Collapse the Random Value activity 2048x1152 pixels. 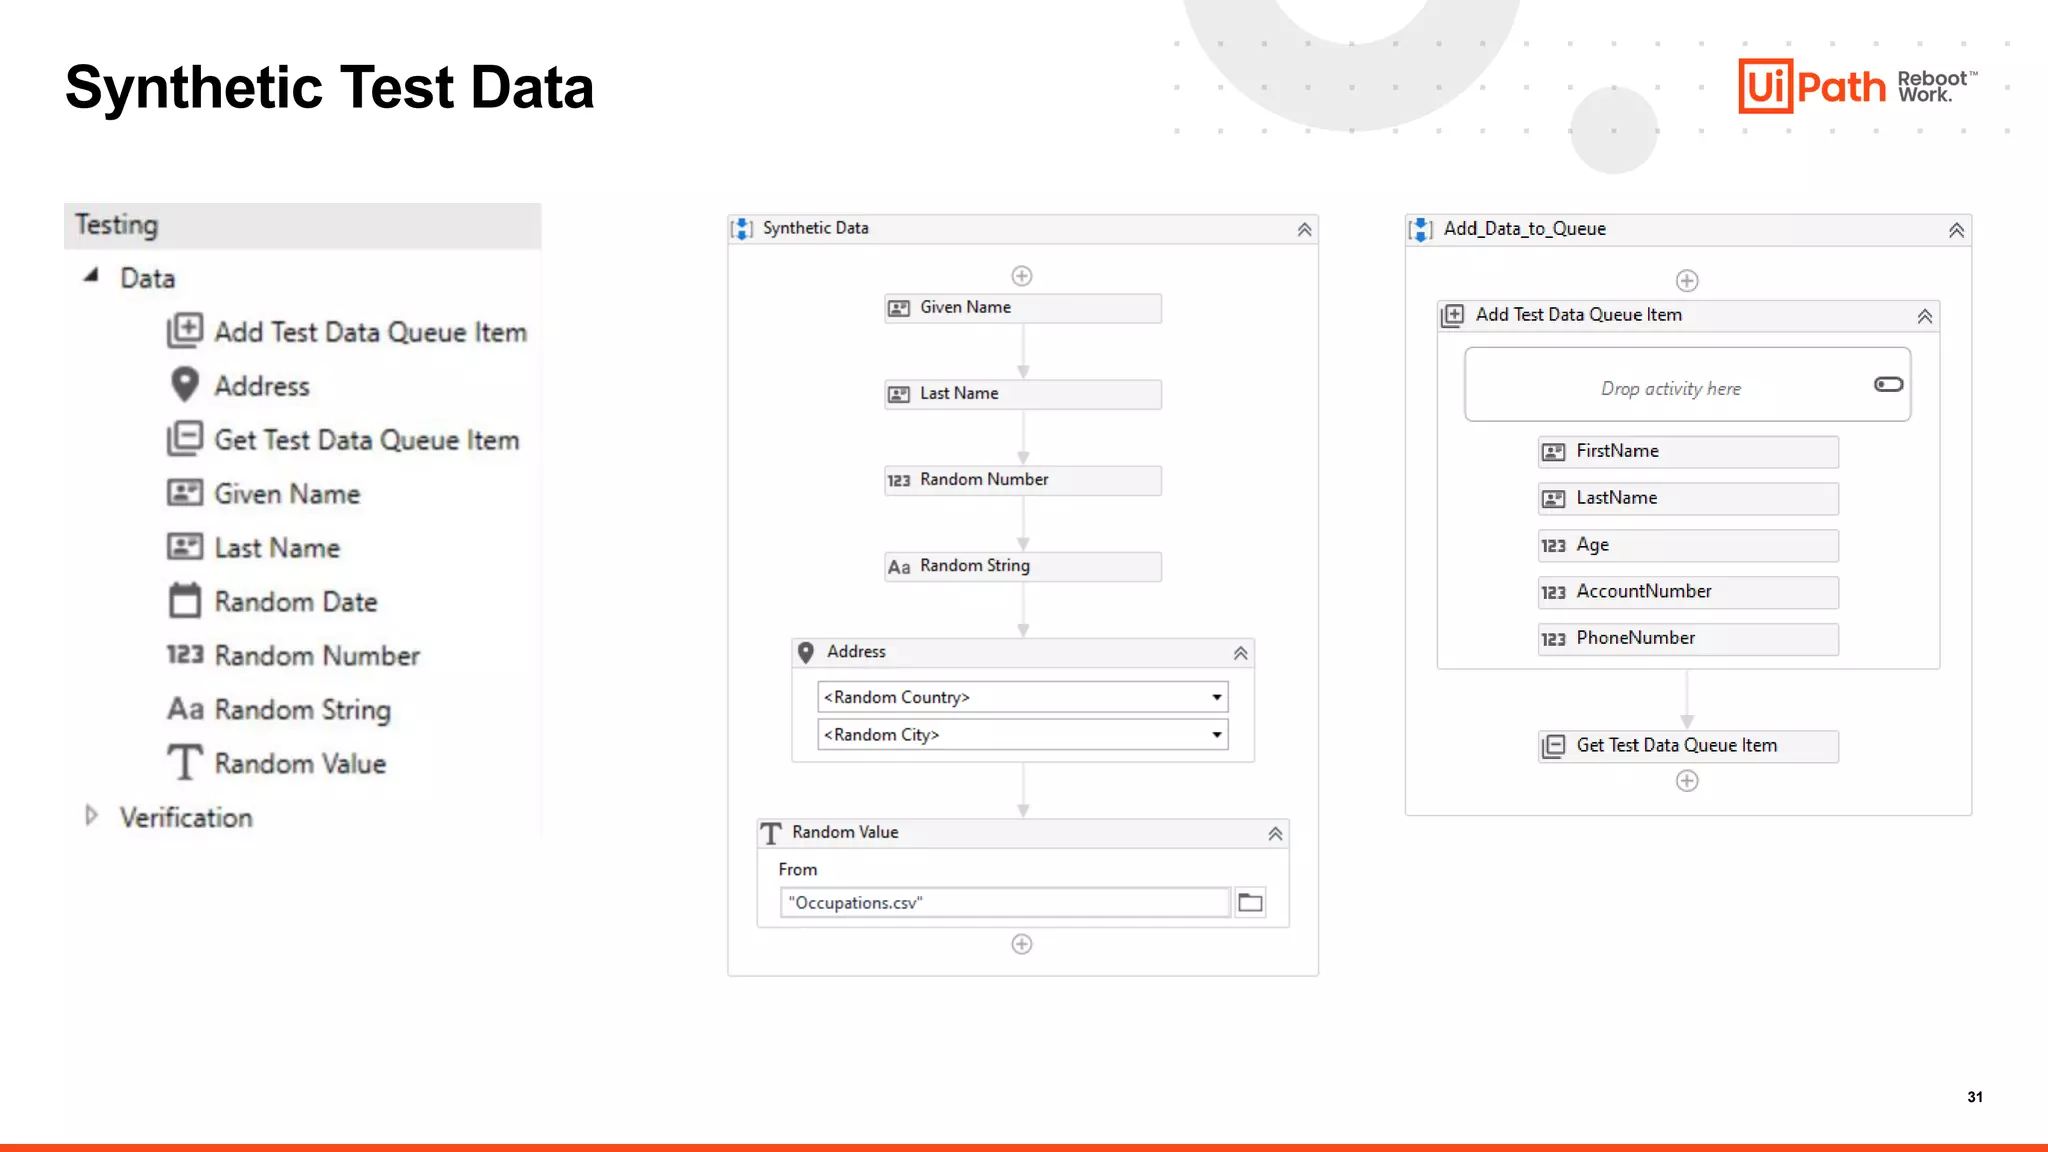[1275, 834]
